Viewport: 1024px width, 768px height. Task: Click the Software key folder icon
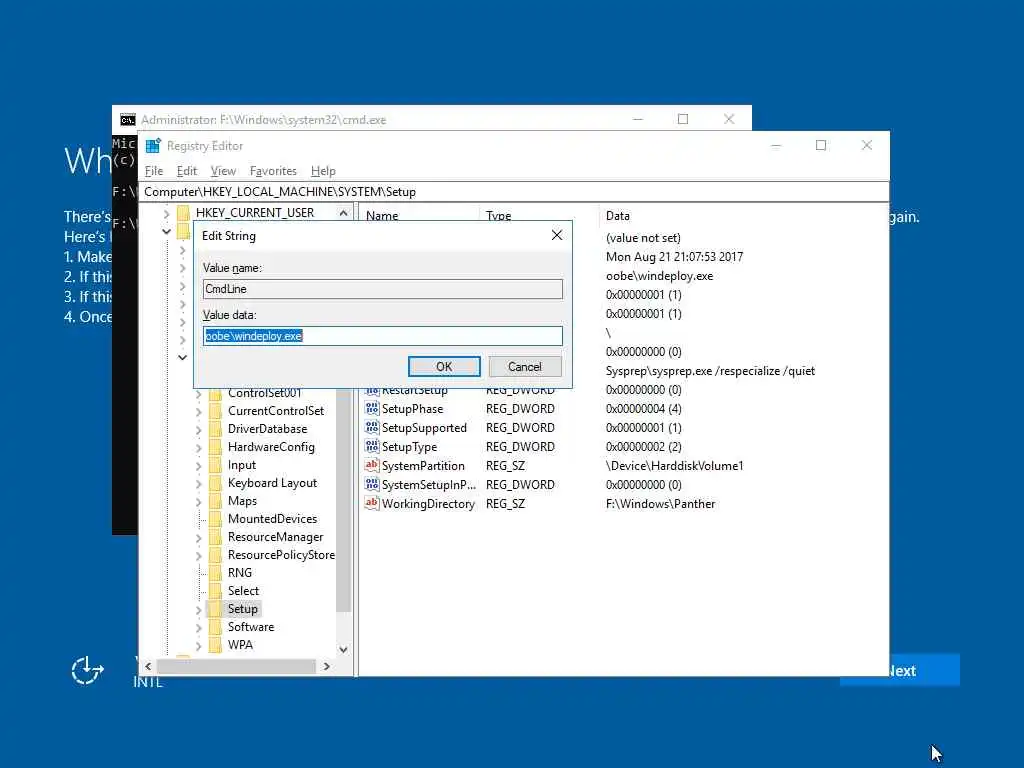pyautogui.click(x=216, y=626)
